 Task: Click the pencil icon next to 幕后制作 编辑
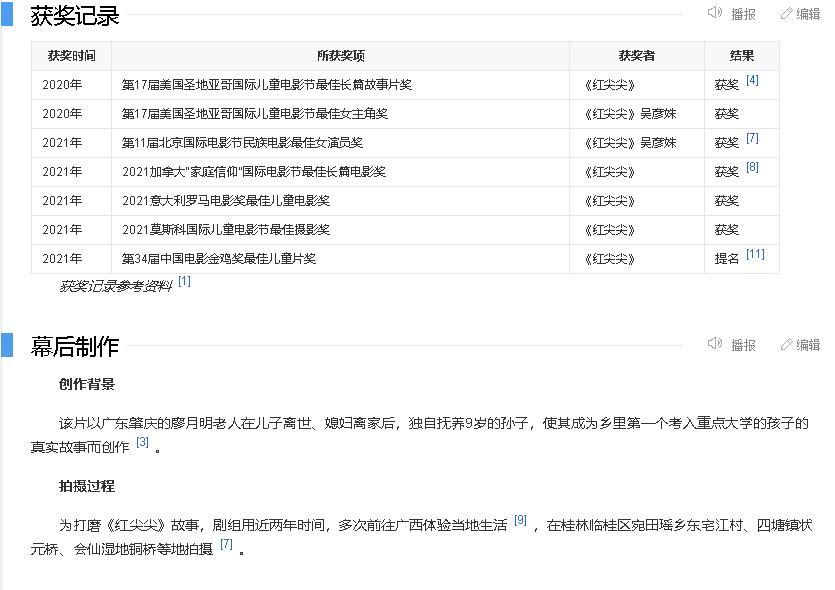click(x=786, y=345)
